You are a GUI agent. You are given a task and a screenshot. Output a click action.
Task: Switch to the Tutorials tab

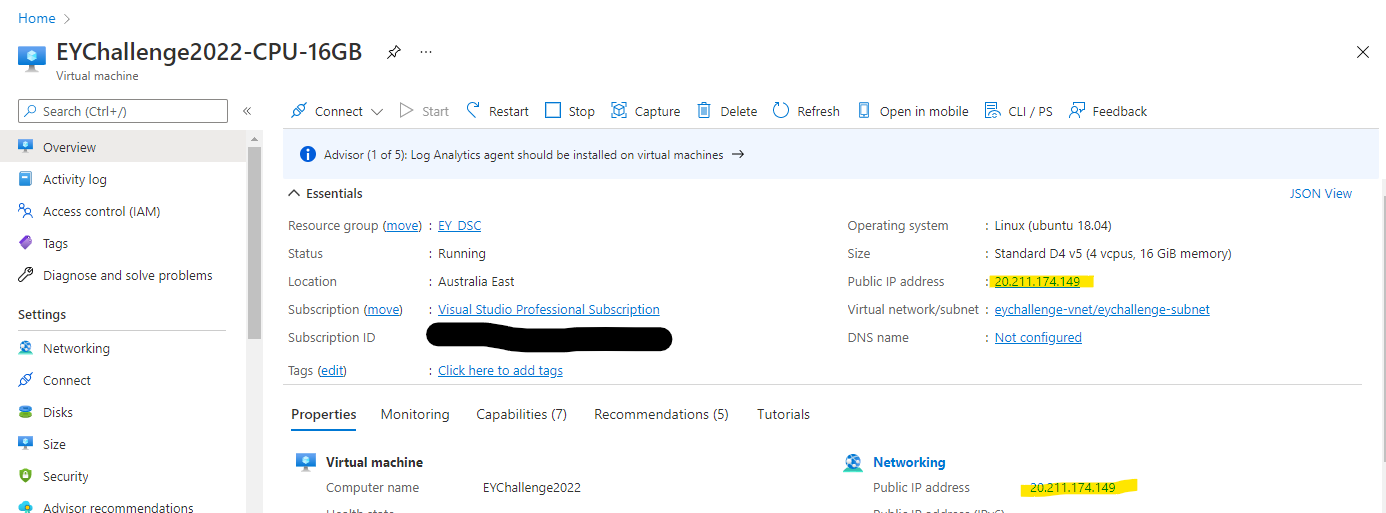tap(783, 414)
